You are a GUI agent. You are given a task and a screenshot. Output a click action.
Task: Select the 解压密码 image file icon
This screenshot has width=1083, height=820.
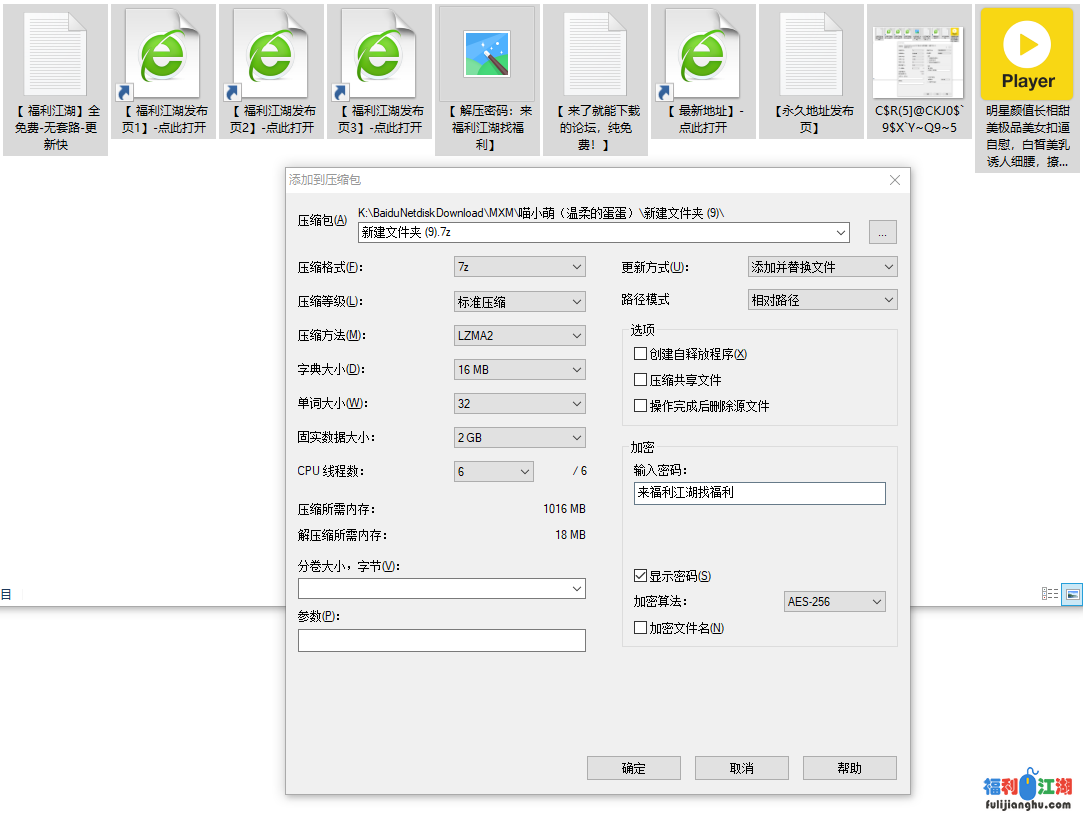pyautogui.click(x=487, y=55)
